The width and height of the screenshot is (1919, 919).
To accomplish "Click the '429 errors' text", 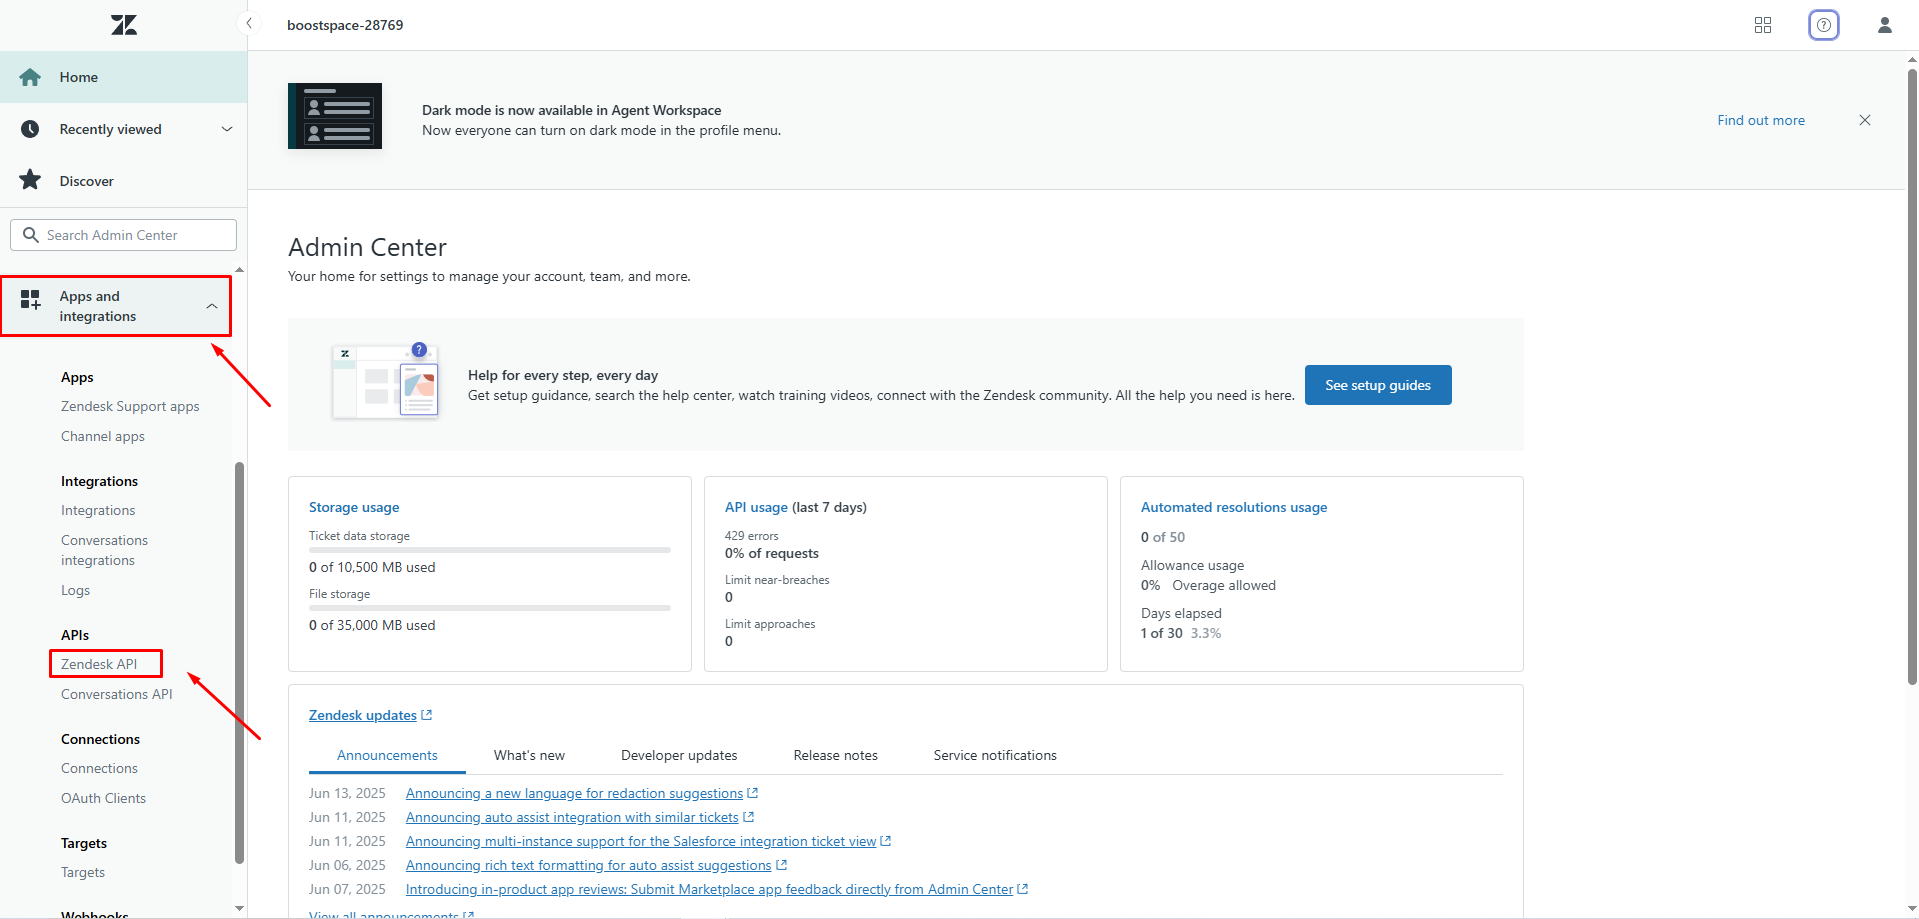I will [751, 536].
